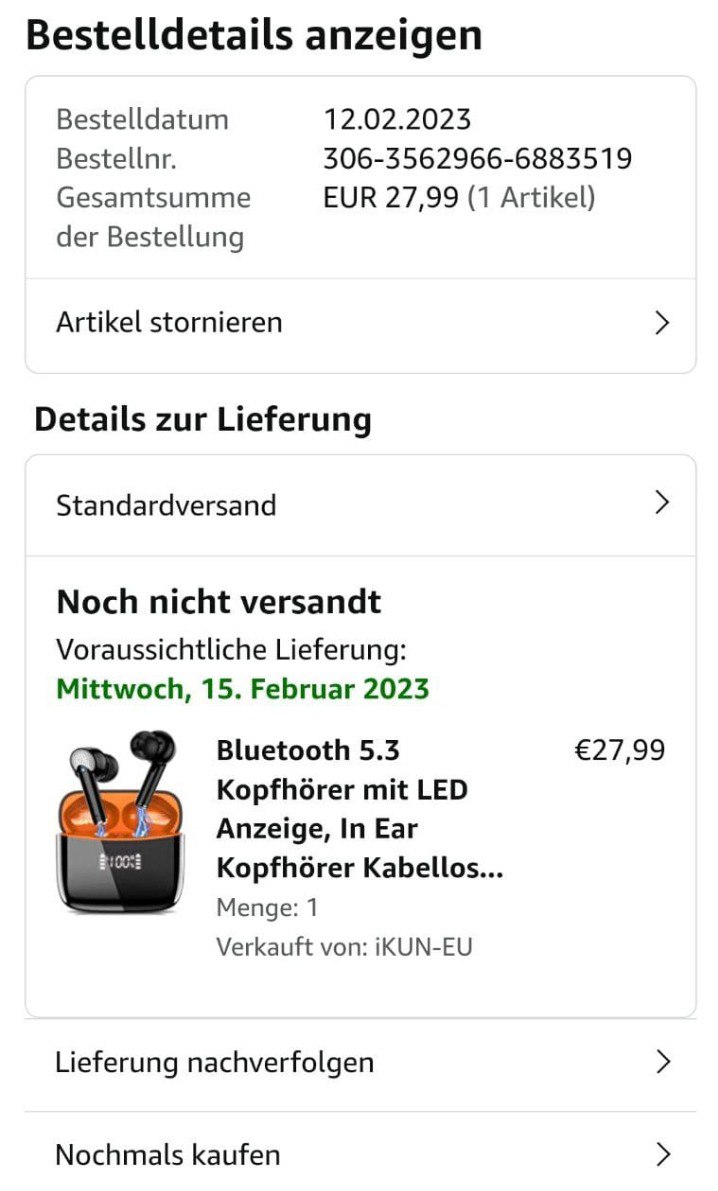
Task: Click chevron arrow next to Artikel stornieren
Action: tap(662, 323)
